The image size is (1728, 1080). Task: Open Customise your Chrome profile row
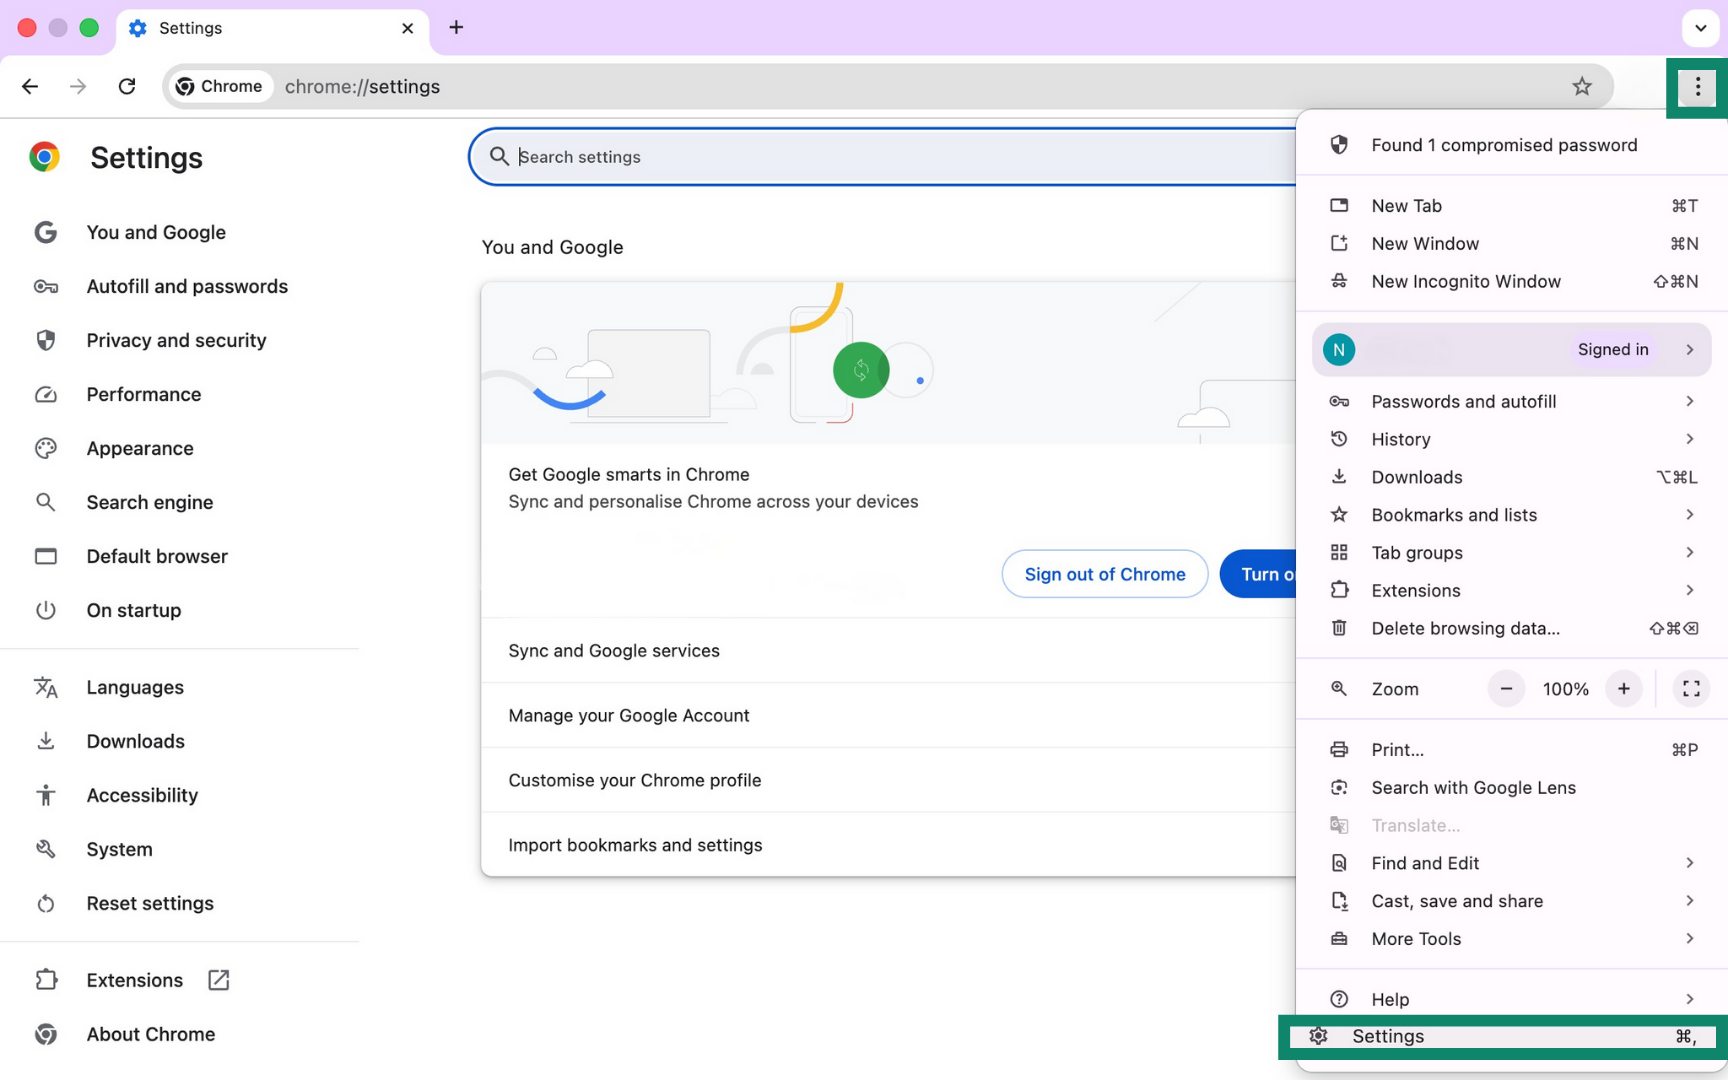(888, 781)
